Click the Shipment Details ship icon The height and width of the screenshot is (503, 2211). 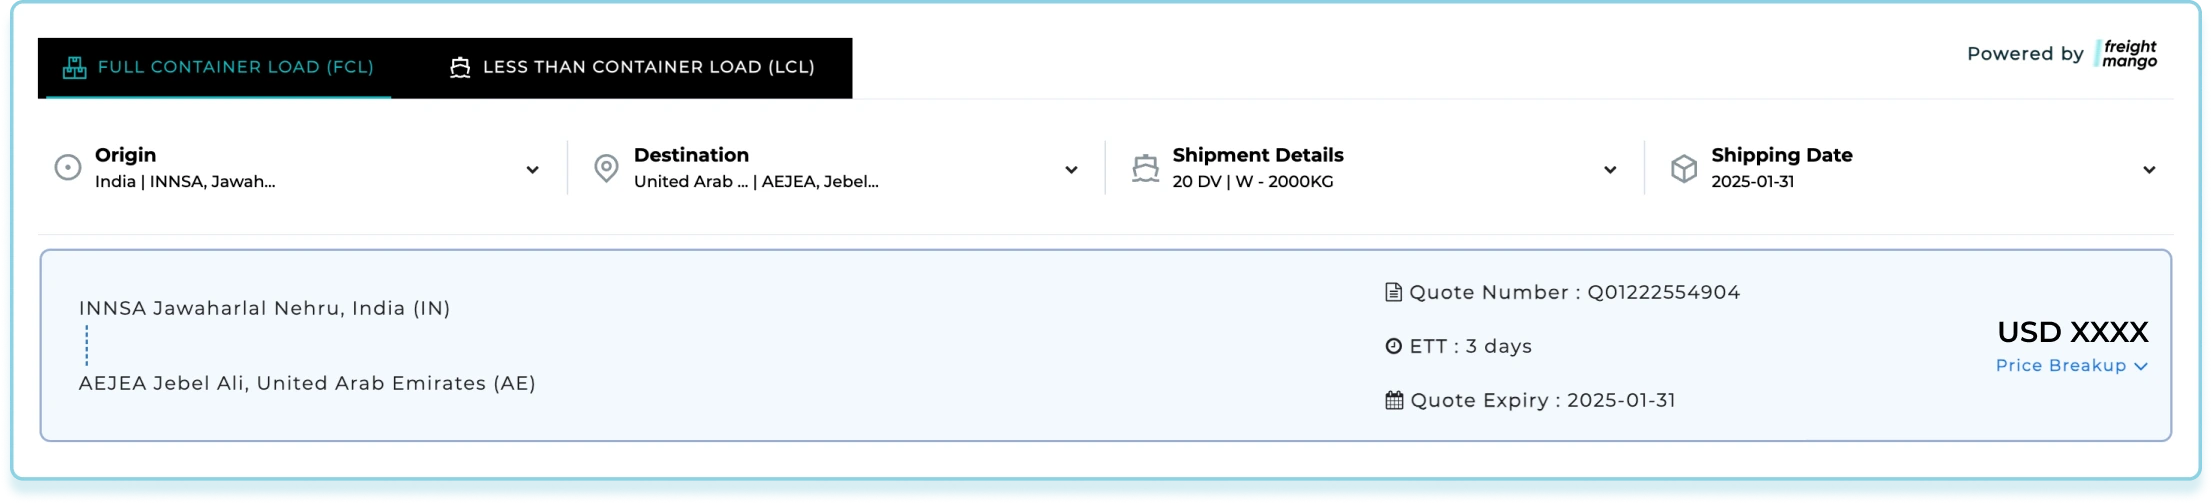[x=1145, y=168]
